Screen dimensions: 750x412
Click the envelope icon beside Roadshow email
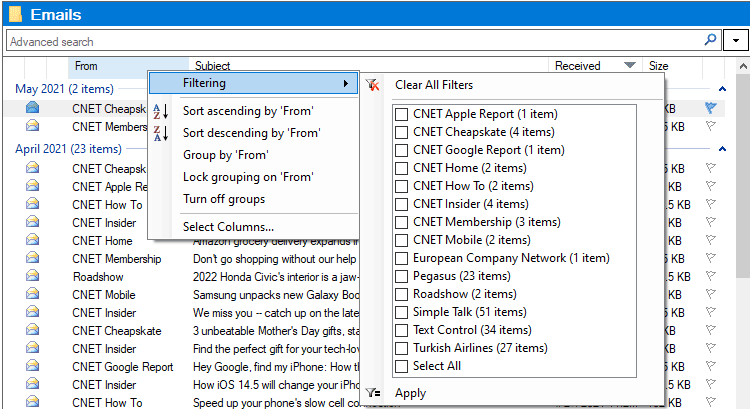point(33,277)
